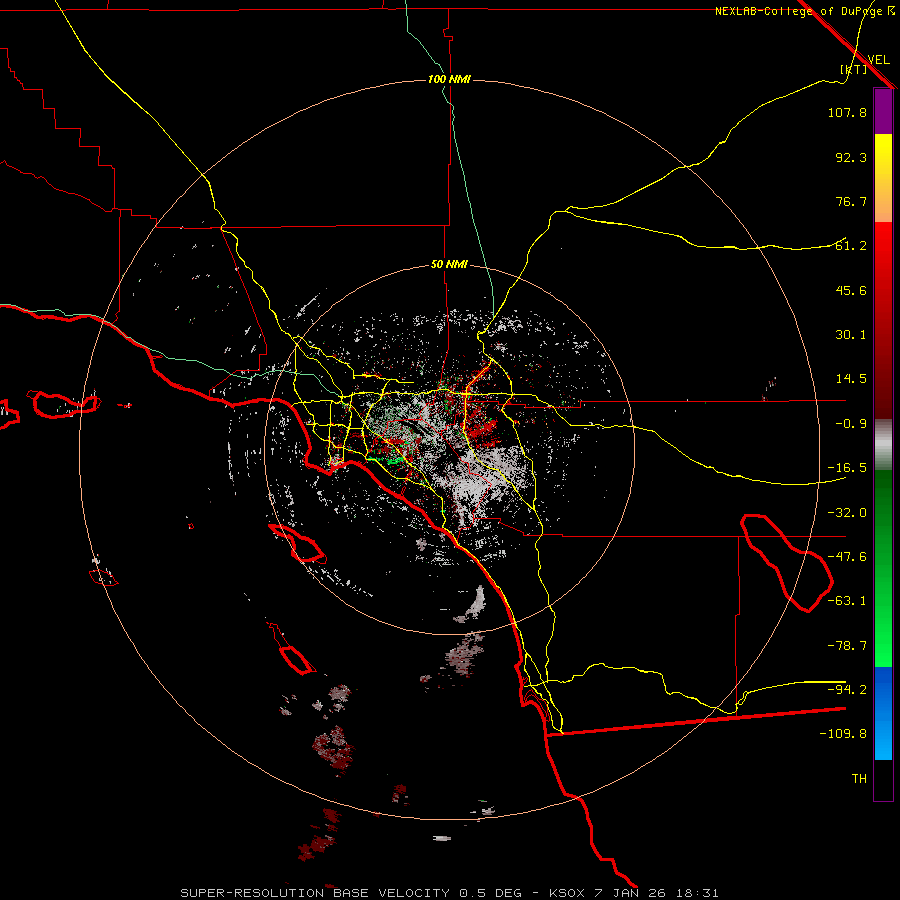Click the 14.5 velocity scale value

(851, 379)
